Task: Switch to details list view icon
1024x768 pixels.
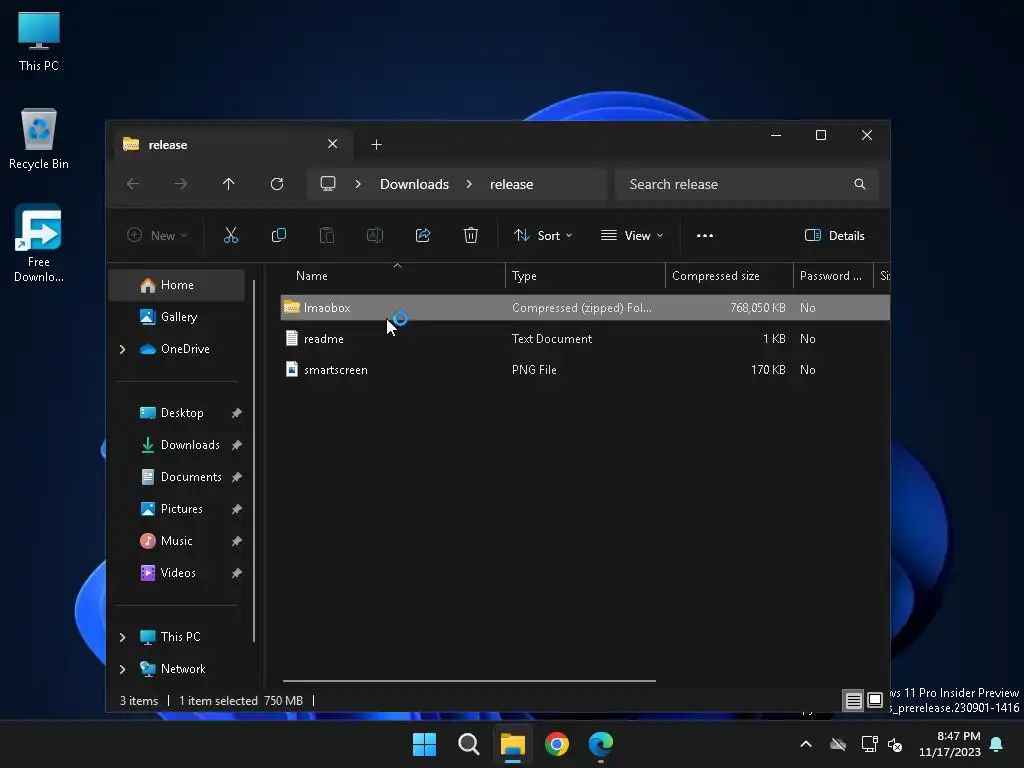Action: click(x=853, y=701)
